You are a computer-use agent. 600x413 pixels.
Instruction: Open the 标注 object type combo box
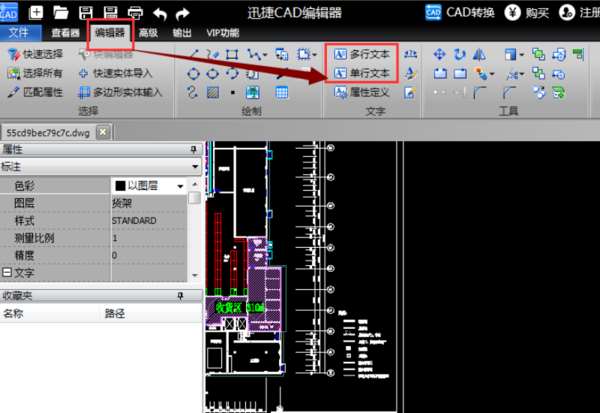pyautogui.click(x=101, y=167)
